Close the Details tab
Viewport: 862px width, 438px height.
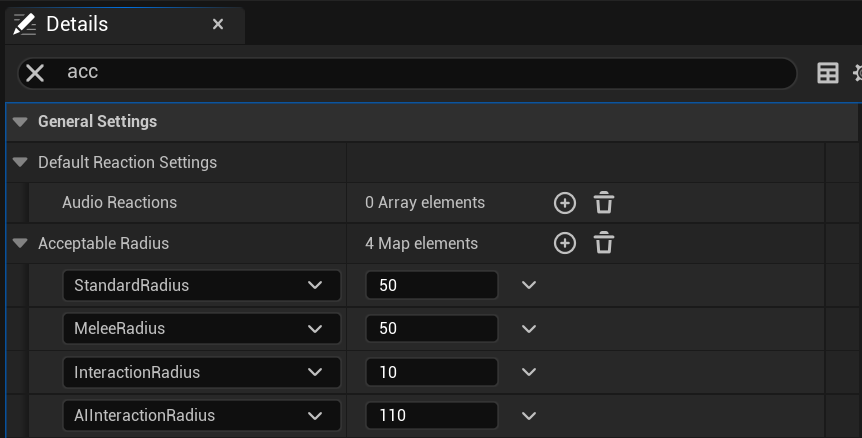coord(218,24)
